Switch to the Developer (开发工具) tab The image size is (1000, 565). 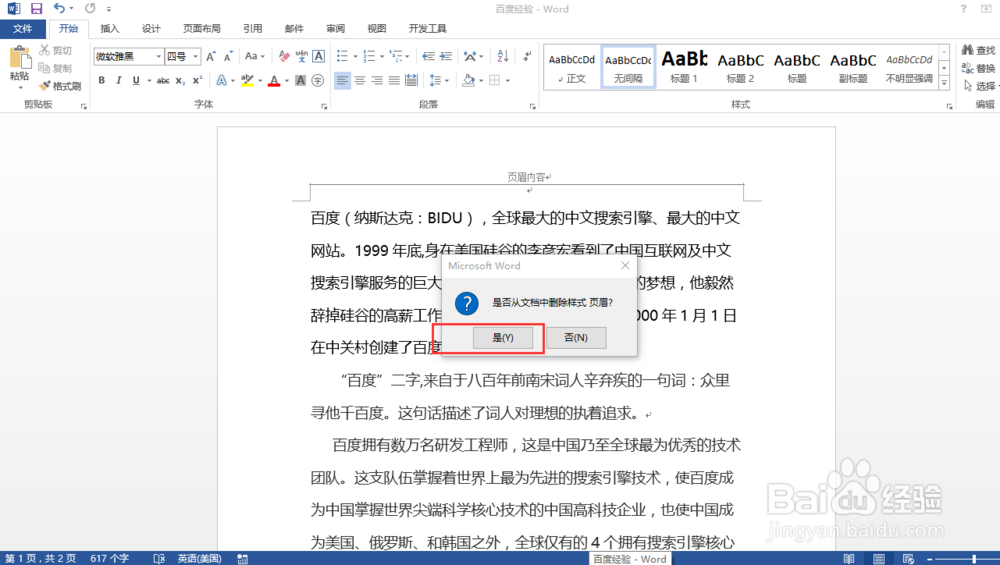click(x=427, y=29)
